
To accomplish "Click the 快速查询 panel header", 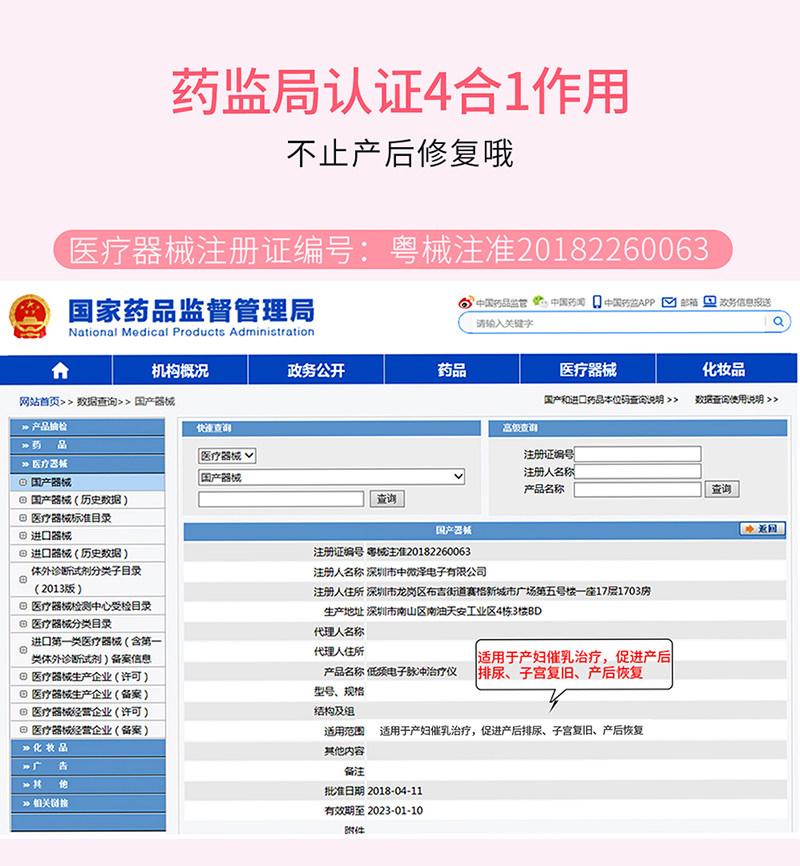I will click(x=331, y=428).
